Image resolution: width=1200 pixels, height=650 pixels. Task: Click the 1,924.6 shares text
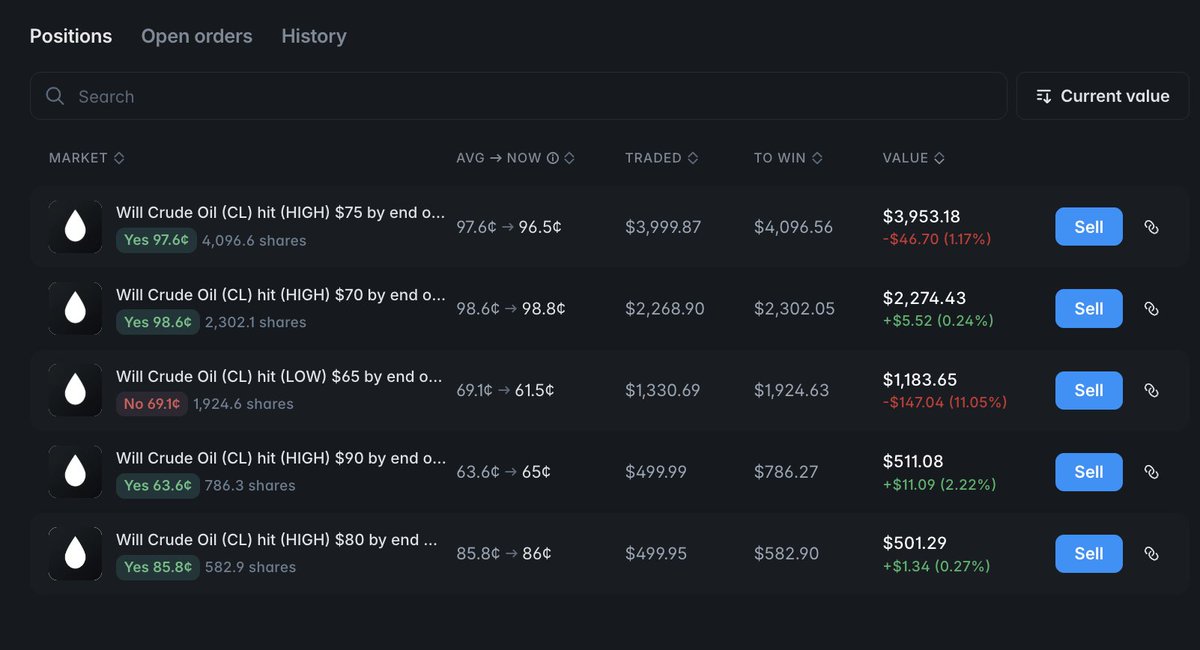click(243, 404)
